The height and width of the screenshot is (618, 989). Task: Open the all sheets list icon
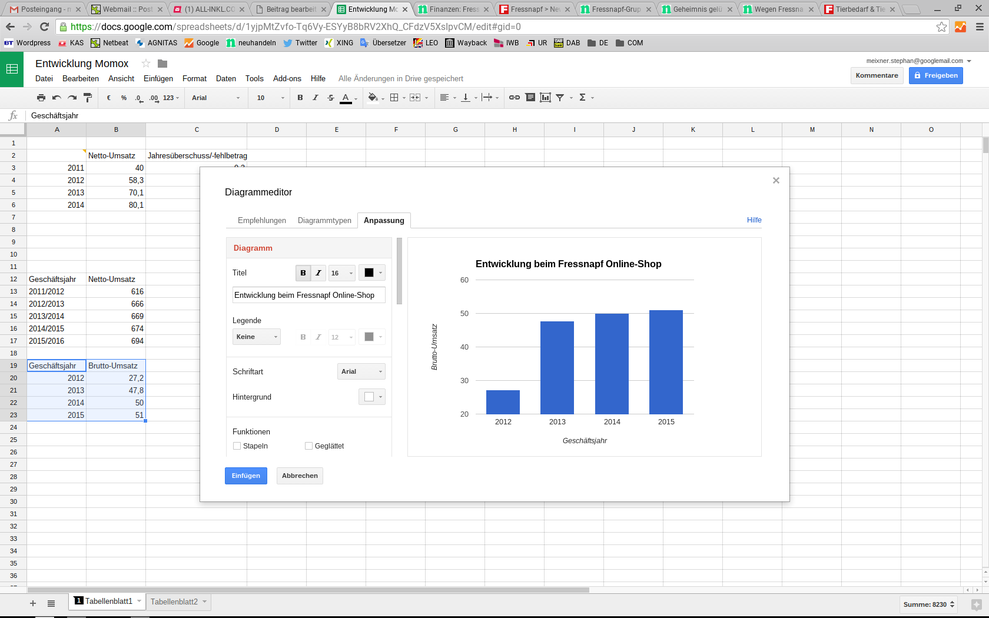click(52, 603)
